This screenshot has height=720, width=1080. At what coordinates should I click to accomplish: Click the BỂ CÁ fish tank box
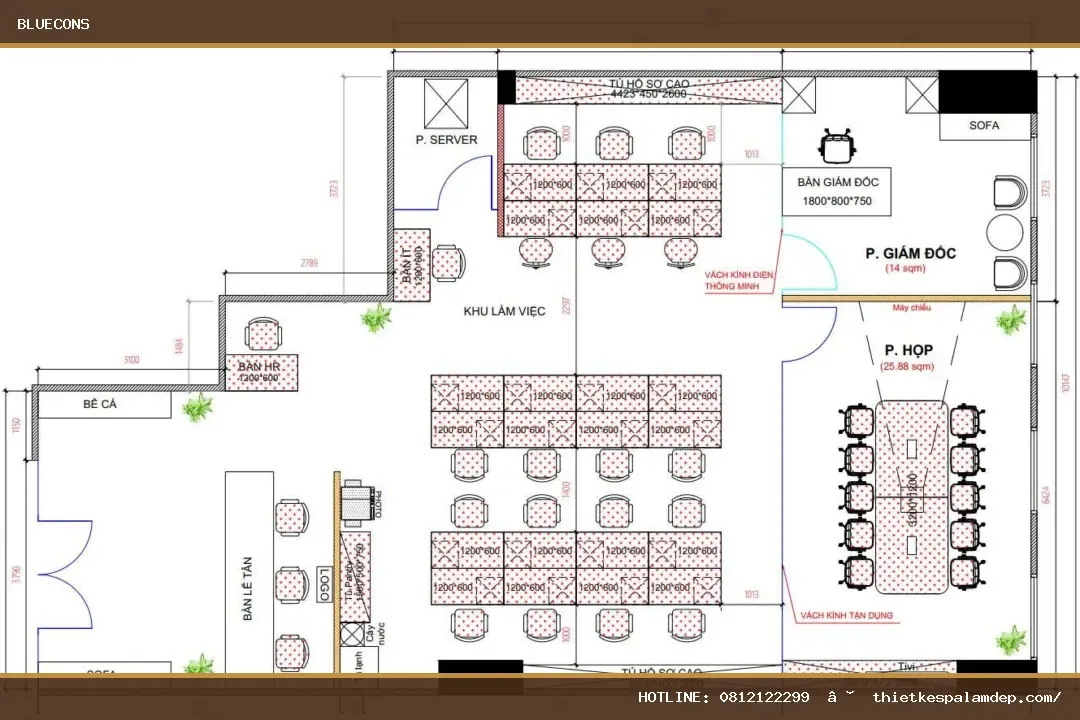pyautogui.click(x=104, y=404)
